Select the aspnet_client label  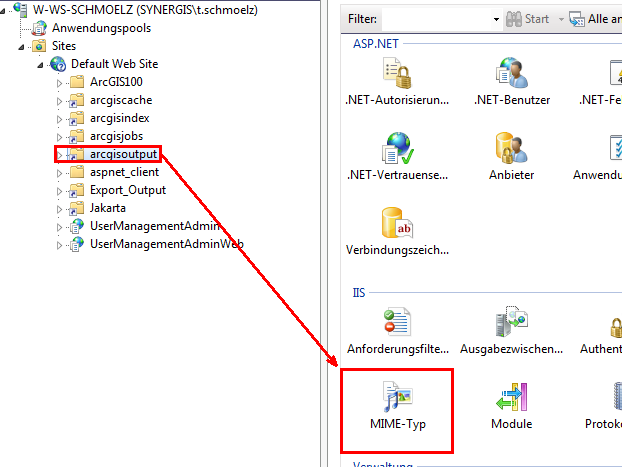pyautogui.click(x=125, y=172)
